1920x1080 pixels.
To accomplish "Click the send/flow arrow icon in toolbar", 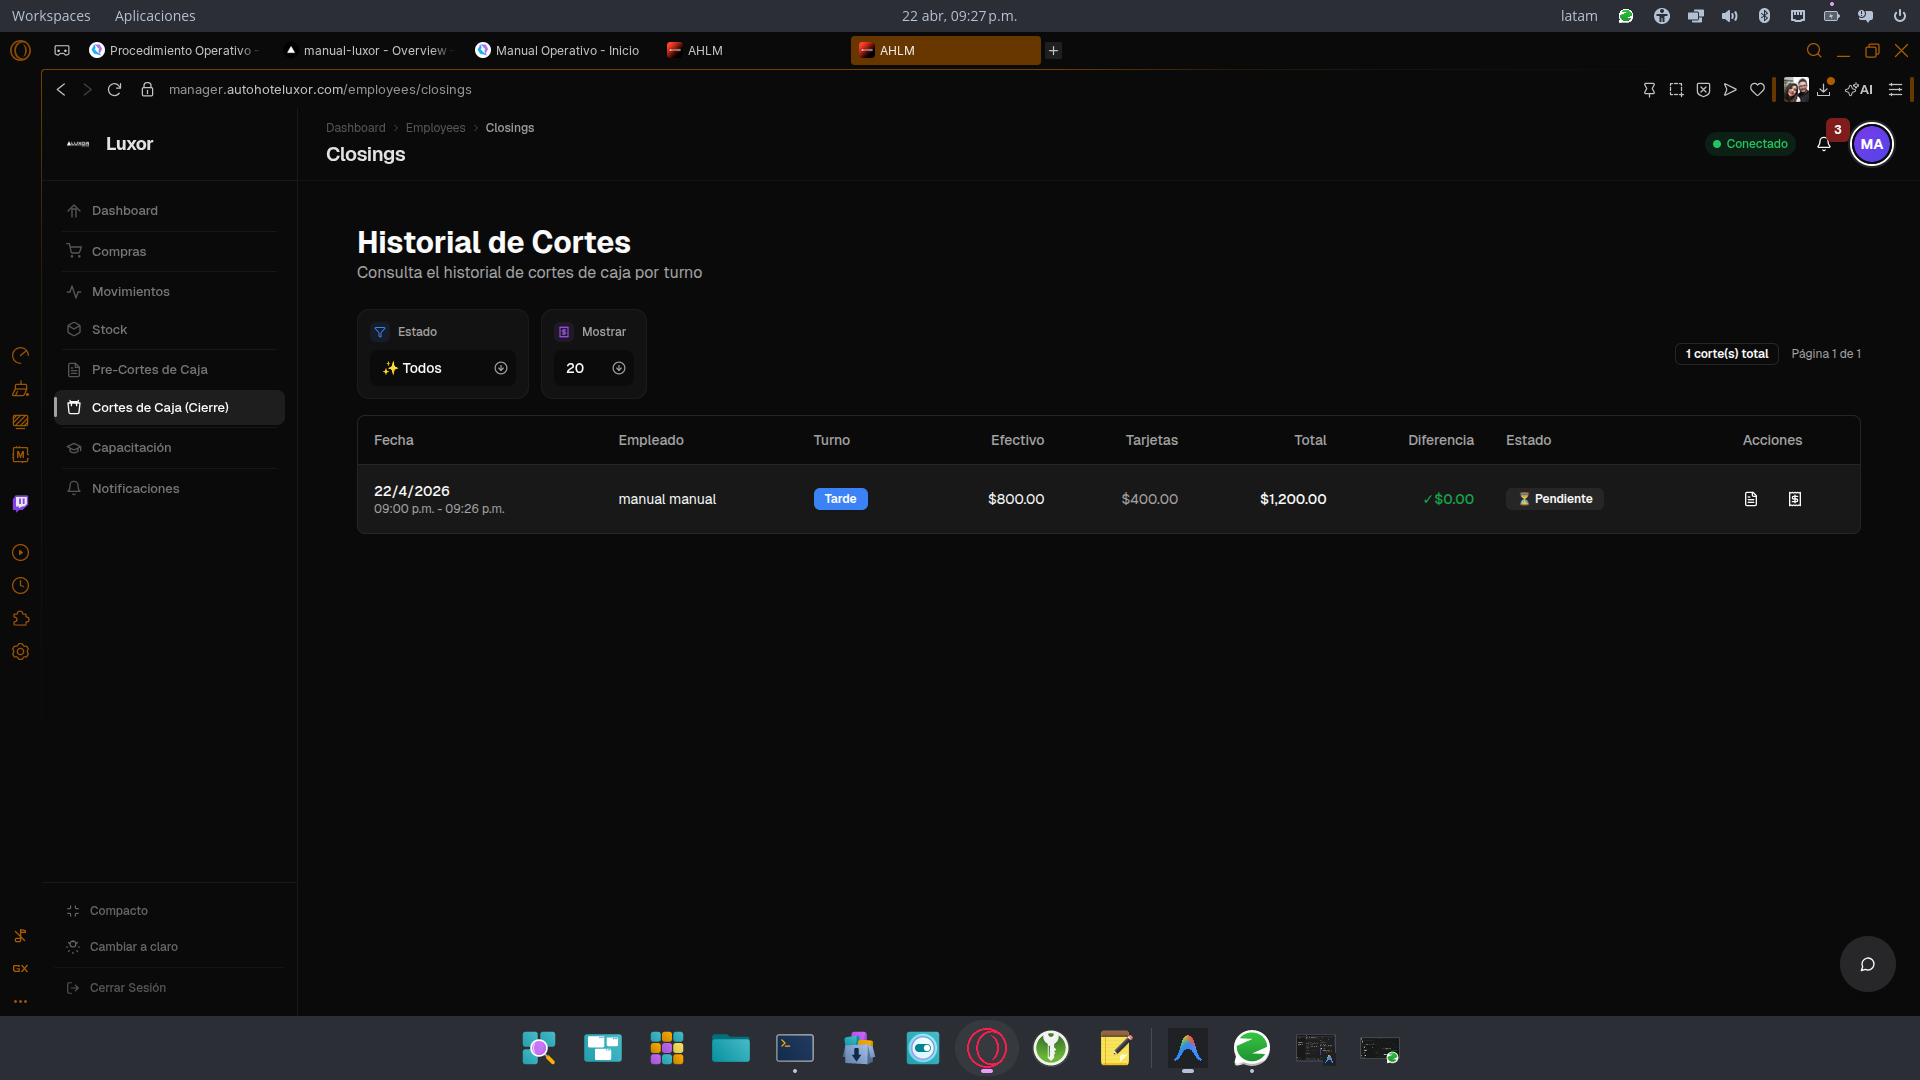I will (x=1730, y=90).
